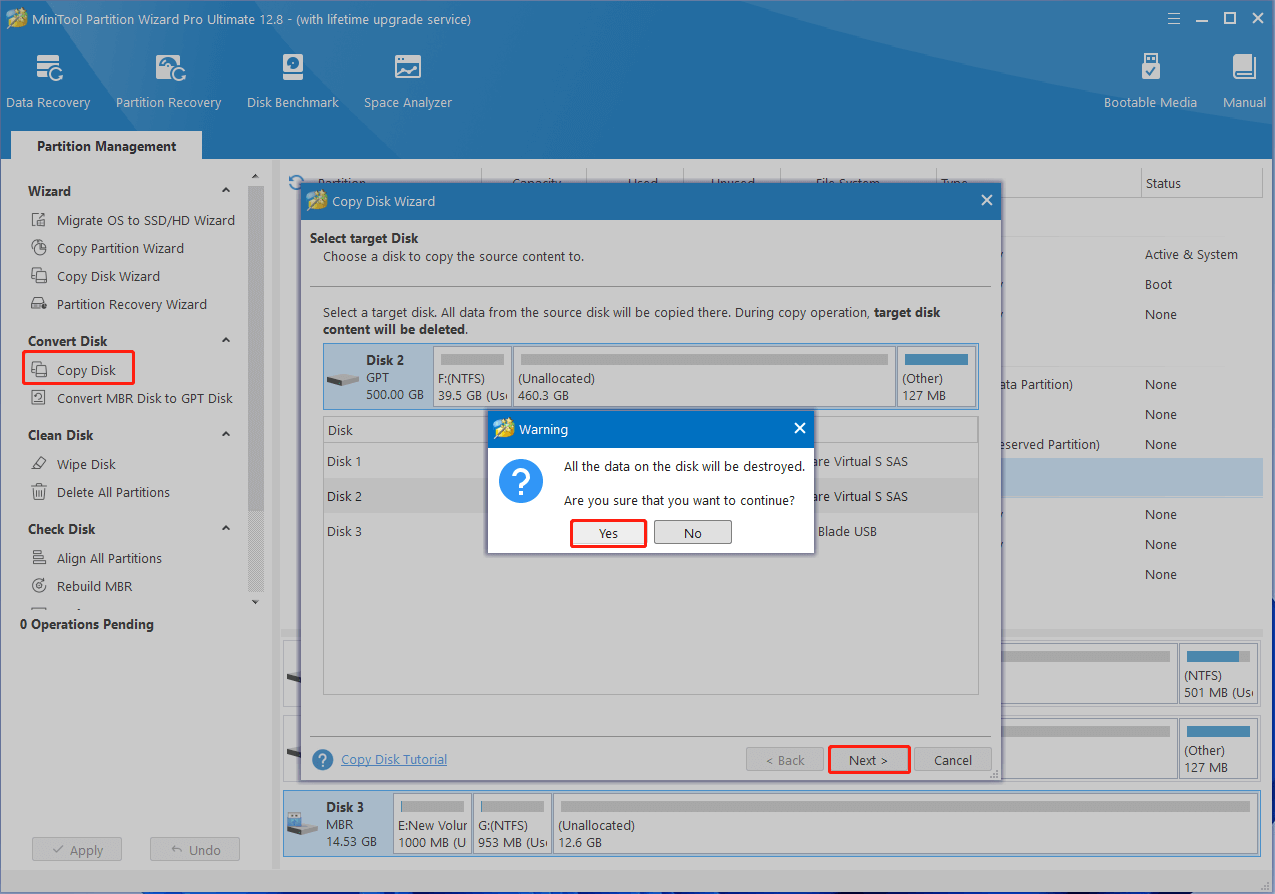Select Align All Partitions option
Screen dimensions: 1275x894
click(x=109, y=558)
